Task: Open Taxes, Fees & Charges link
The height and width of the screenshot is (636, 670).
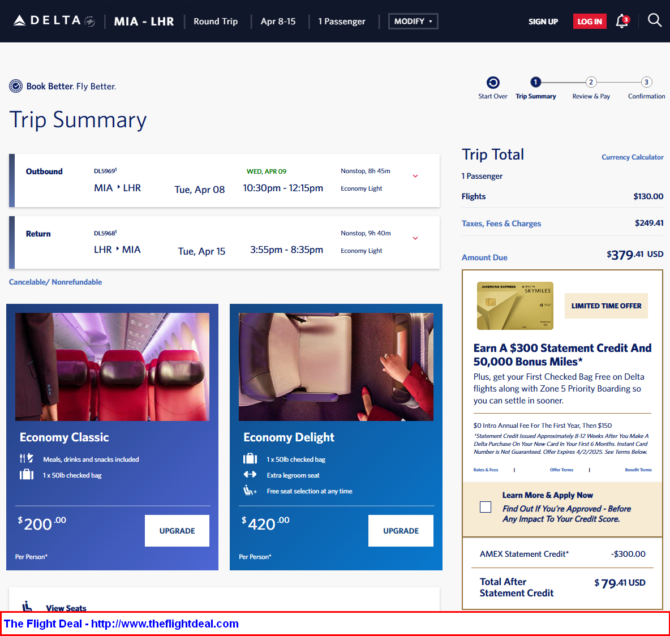Action: 501,223
